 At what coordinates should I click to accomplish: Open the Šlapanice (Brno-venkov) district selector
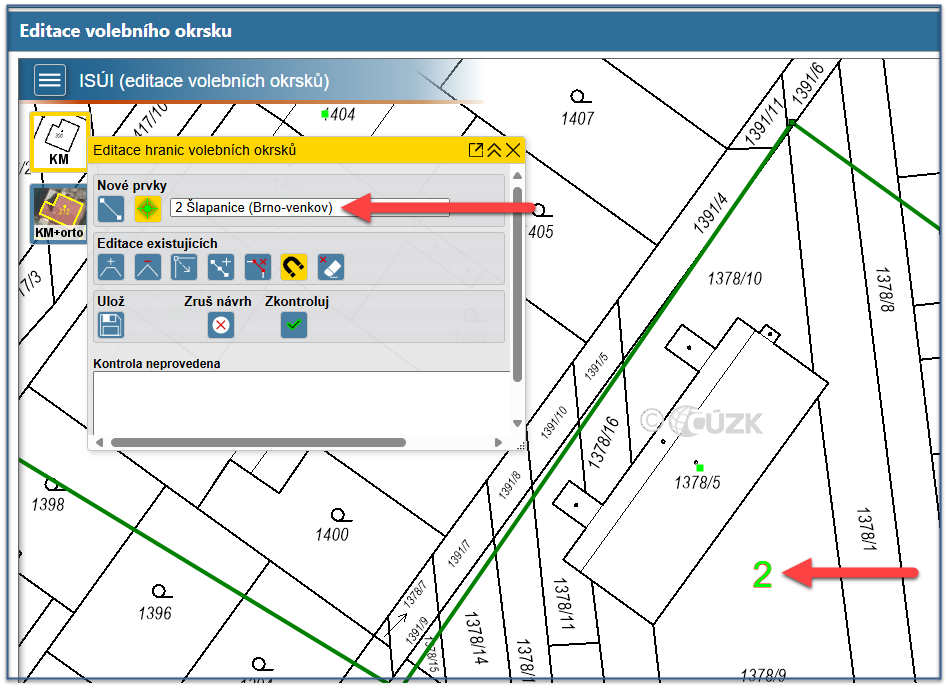[309, 207]
